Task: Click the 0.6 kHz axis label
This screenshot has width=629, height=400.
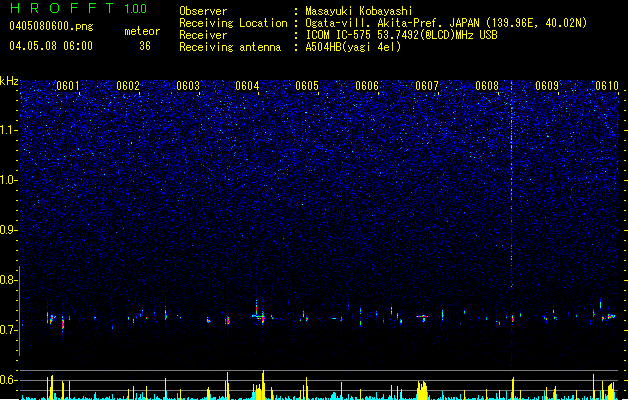Action: coord(8,380)
